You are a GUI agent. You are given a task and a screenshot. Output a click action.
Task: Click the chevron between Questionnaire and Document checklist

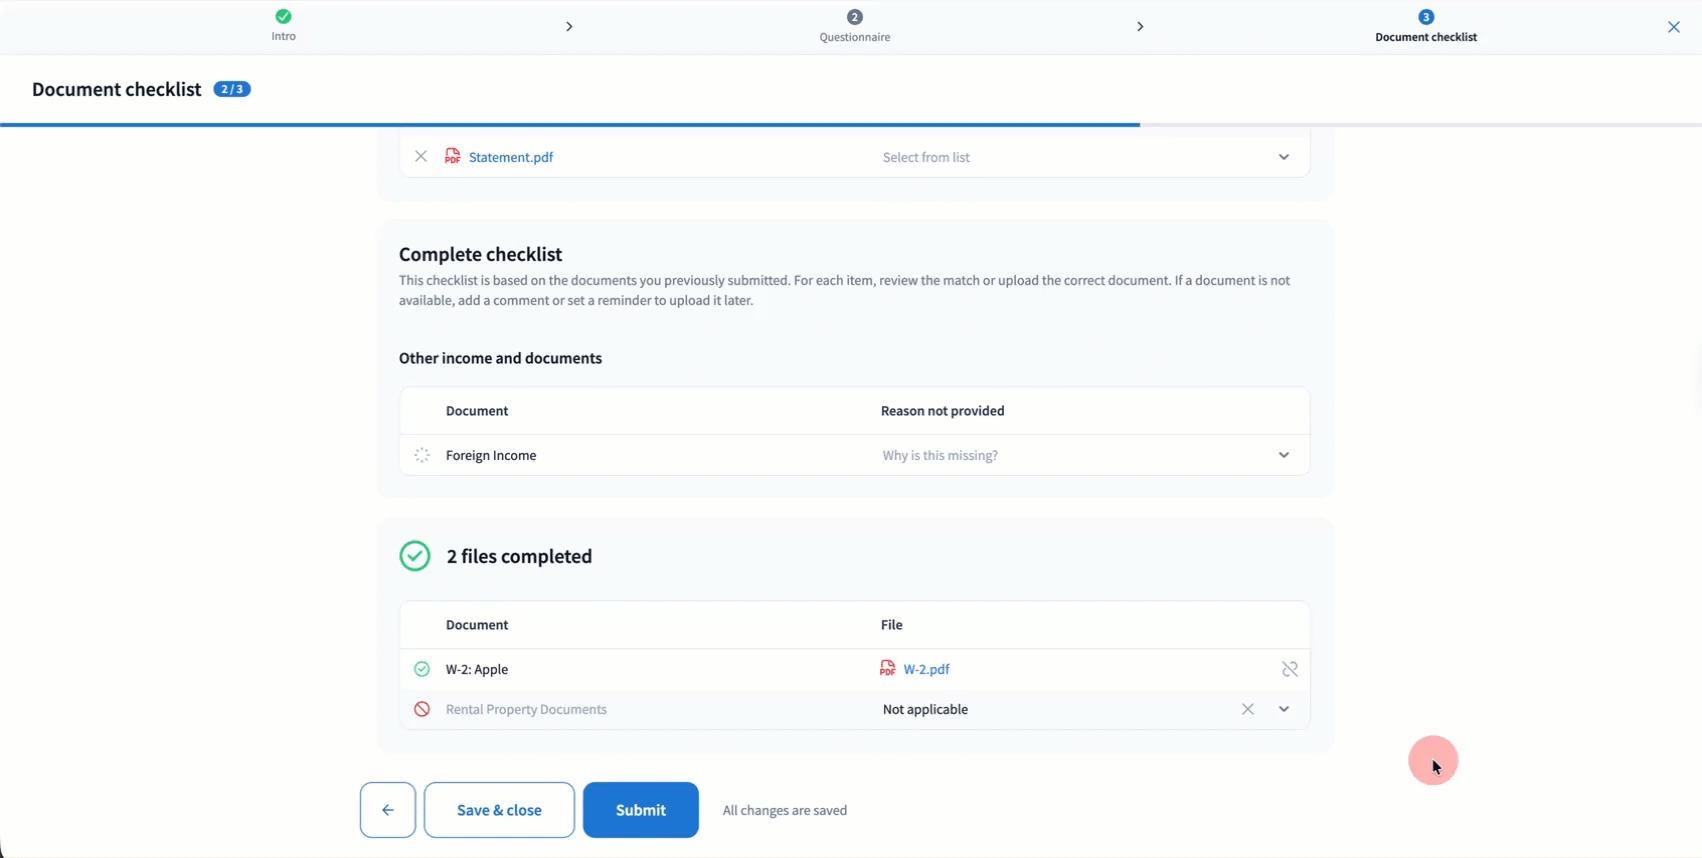click(1140, 27)
